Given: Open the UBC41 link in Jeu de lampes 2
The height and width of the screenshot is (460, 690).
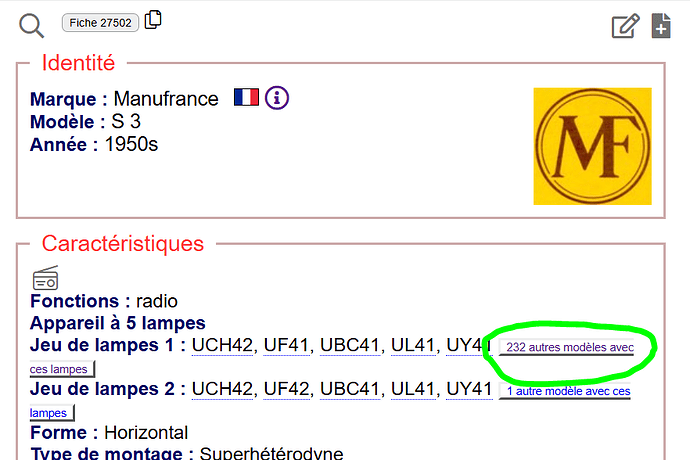Looking at the screenshot, I should pyautogui.click(x=349, y=389).
